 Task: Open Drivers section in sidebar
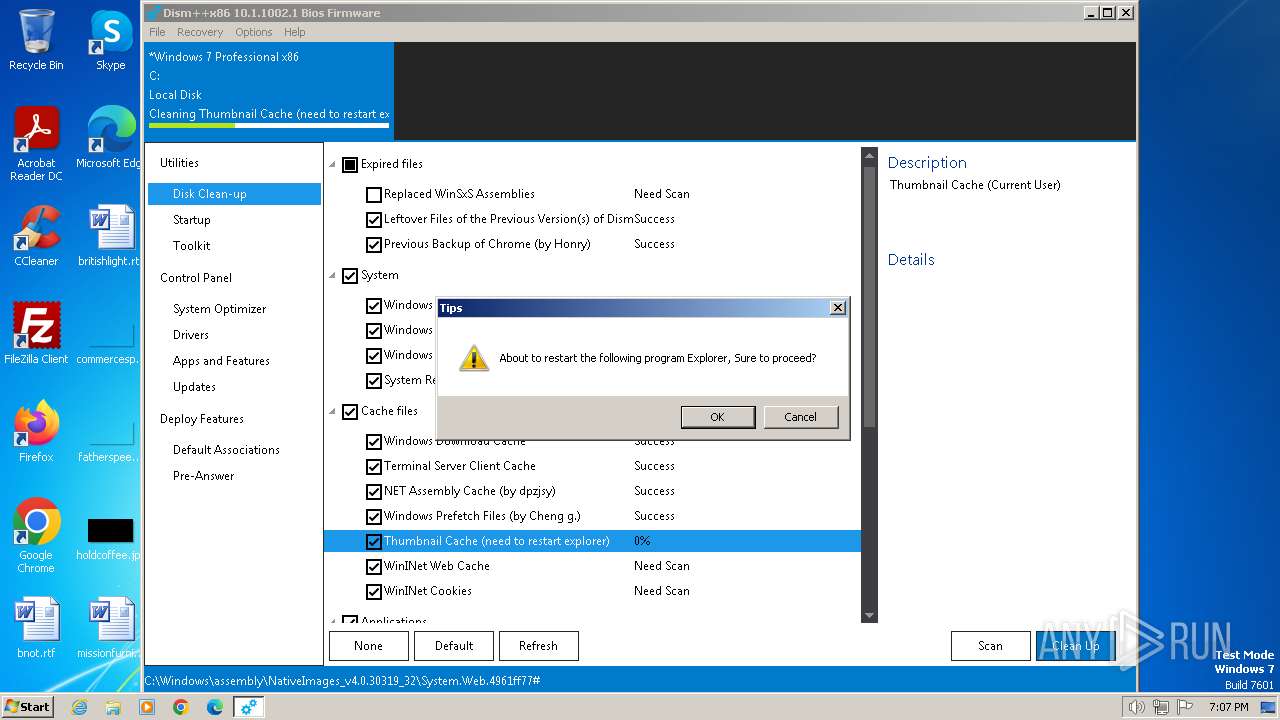coord(191,335)
